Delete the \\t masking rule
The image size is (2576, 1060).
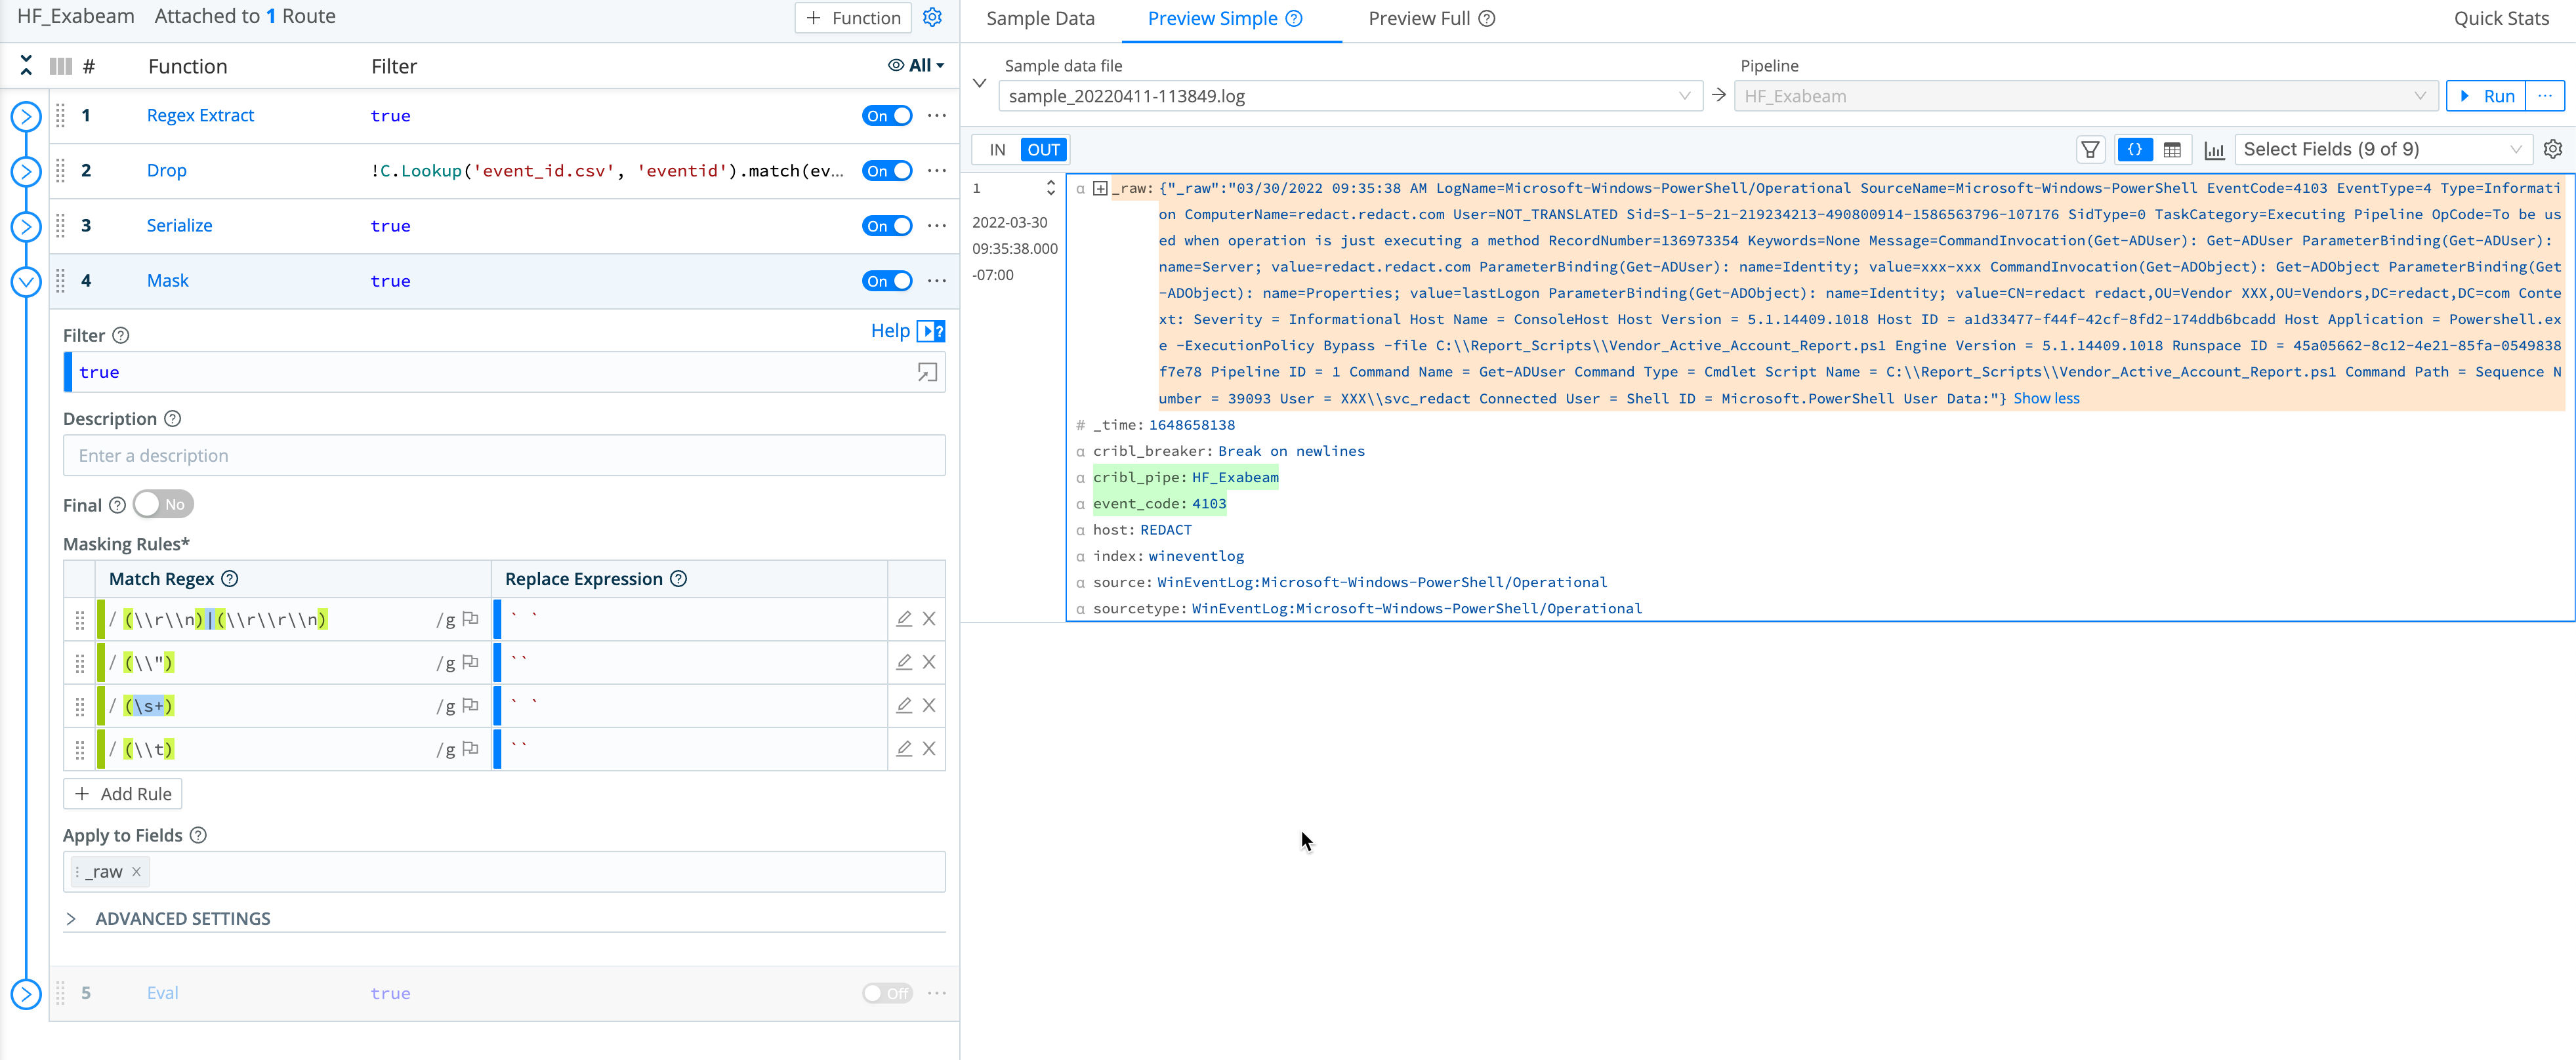tap(929, 748)
